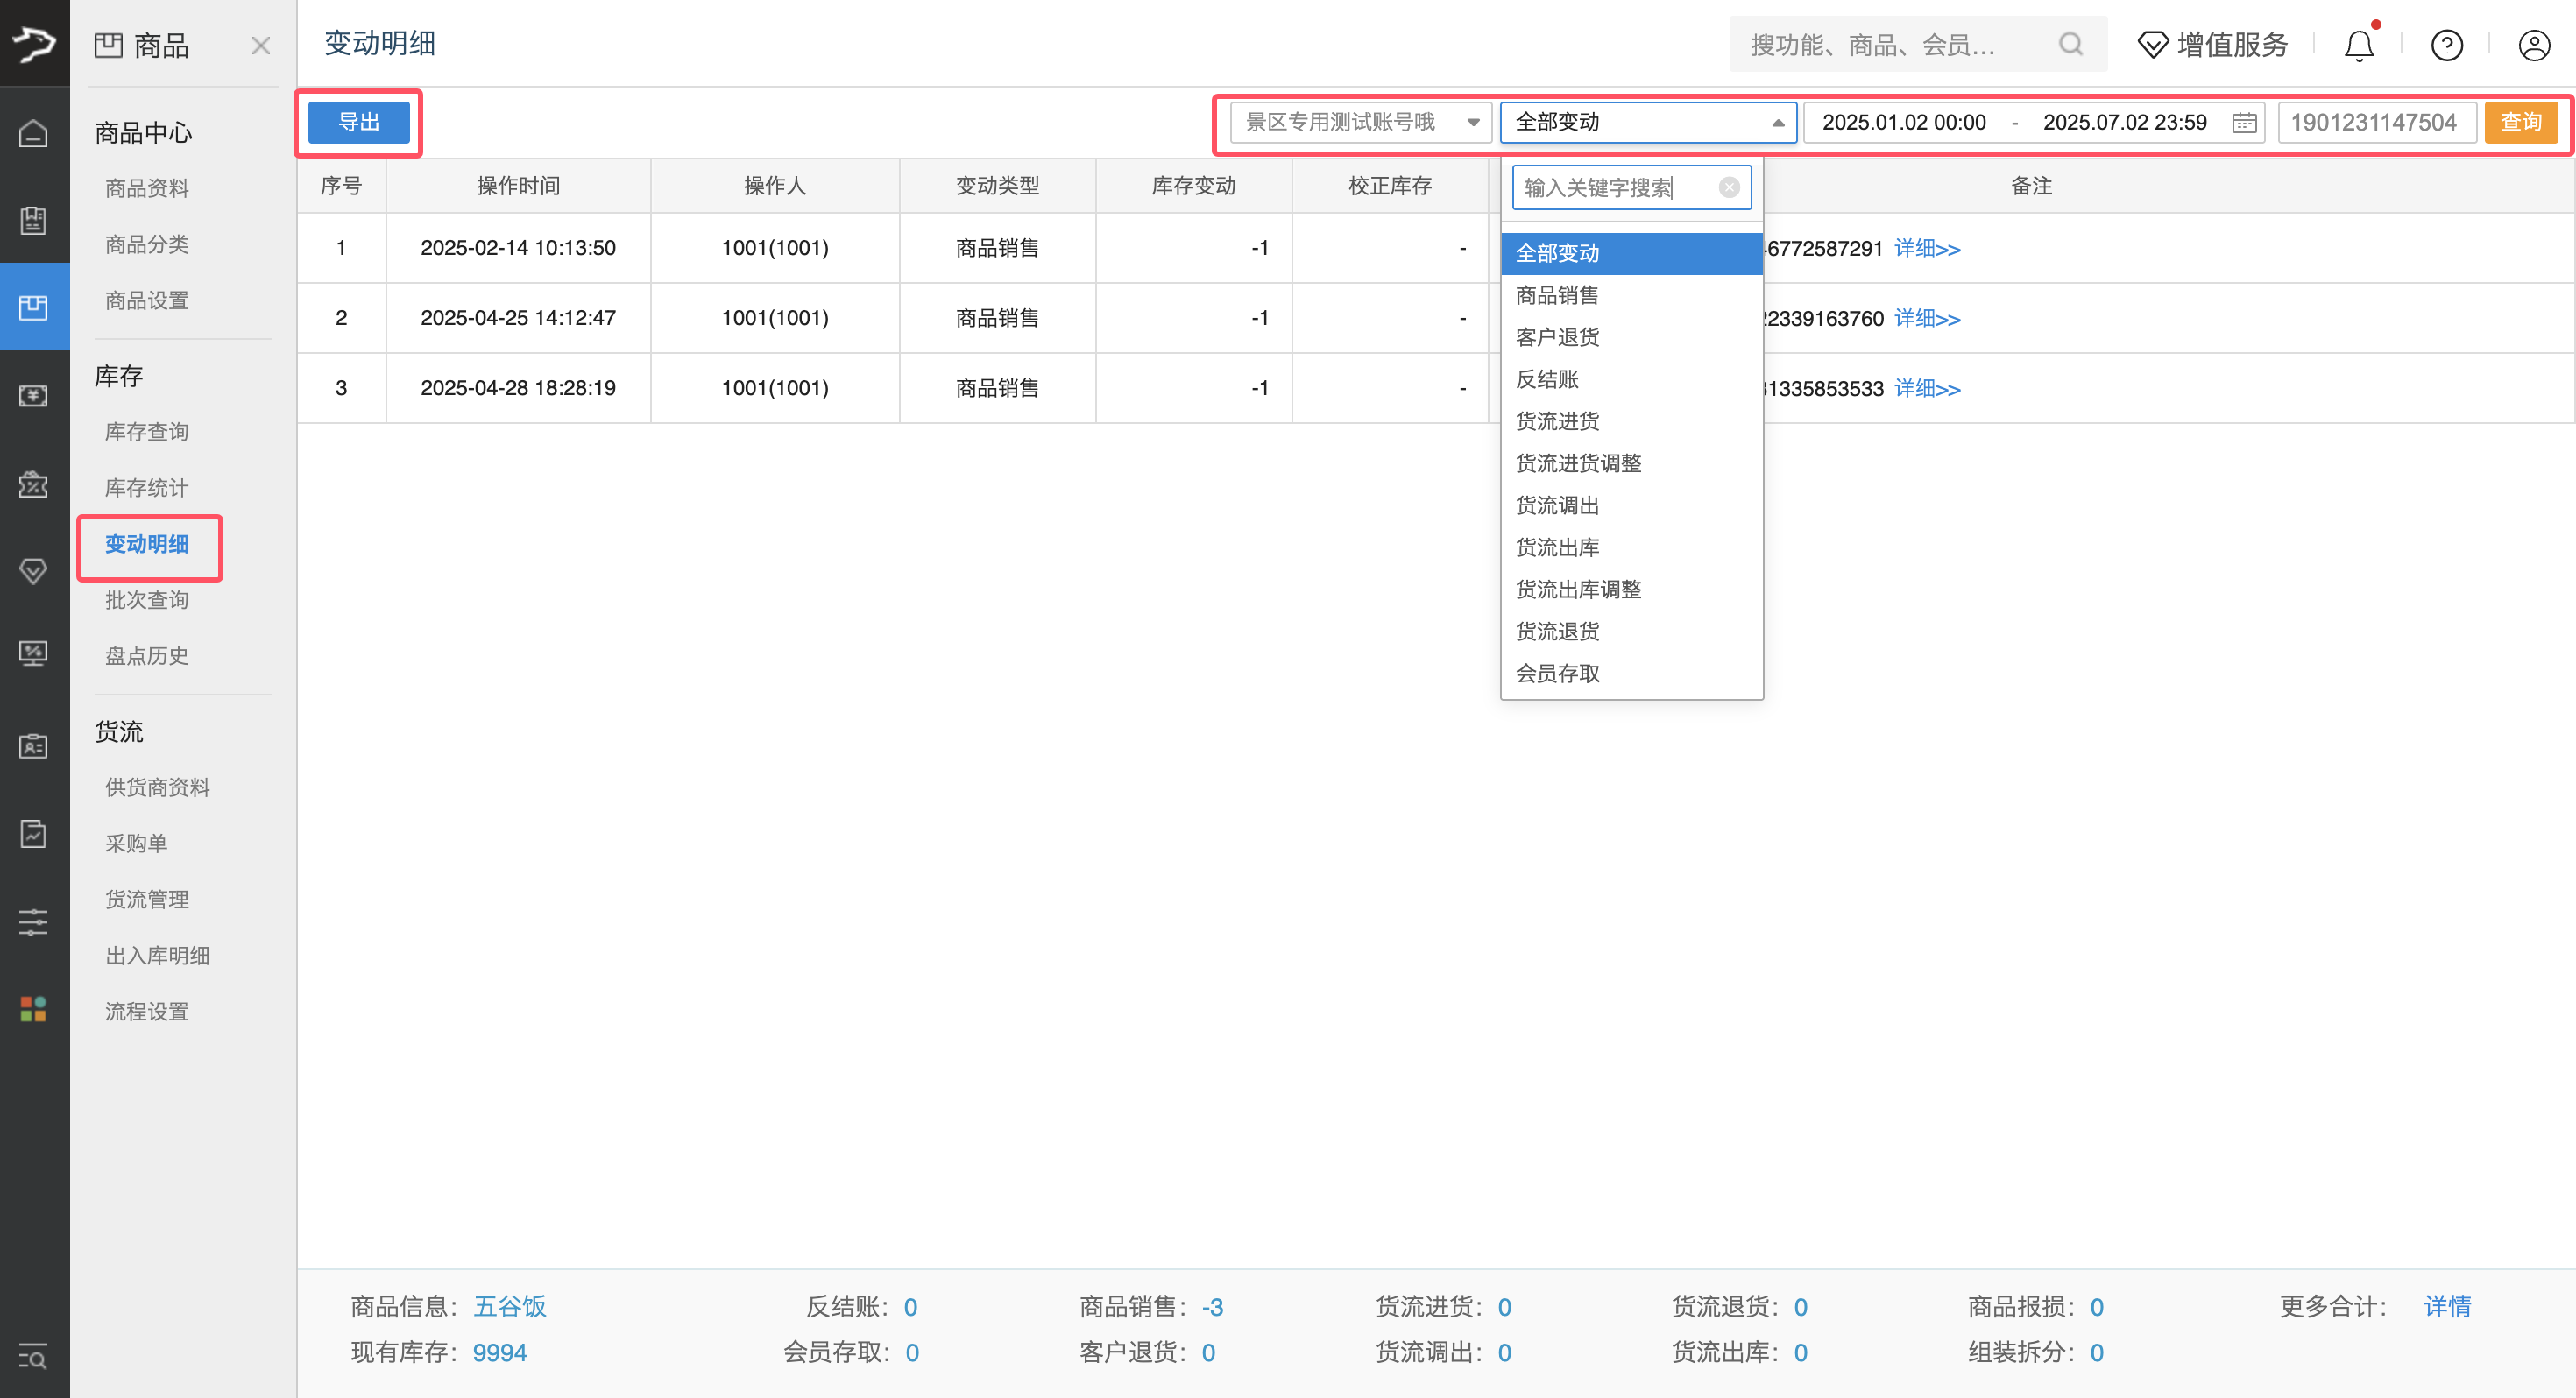Select 会员存取 option in the list
Image resolution: width=2576 pixels, height=1398 pixels.
pyautogui.click(x=1557, y=673)
